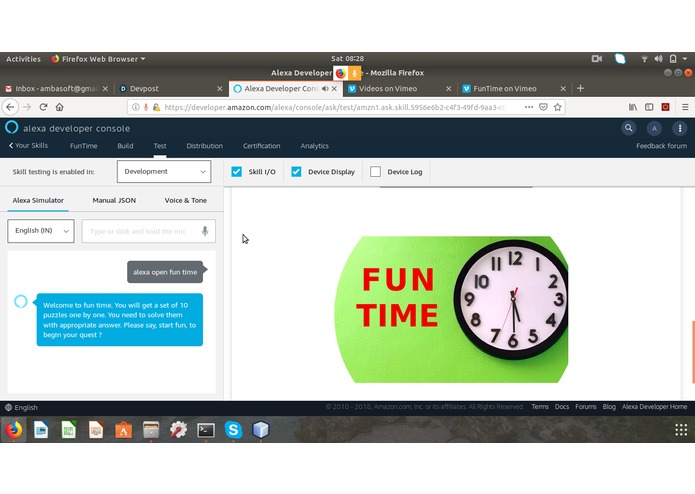Uncheck the Device Display checkbox
The width and height of the screenshot is (695, 494).
(x=296, y=172)
